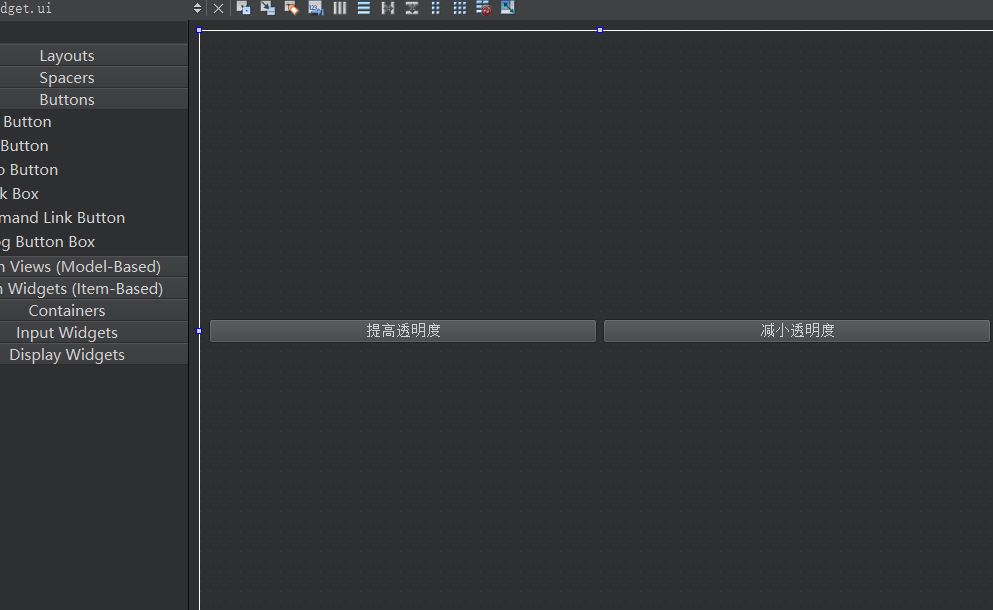Open the widget.ui file selector dropdown

(197, 8)
